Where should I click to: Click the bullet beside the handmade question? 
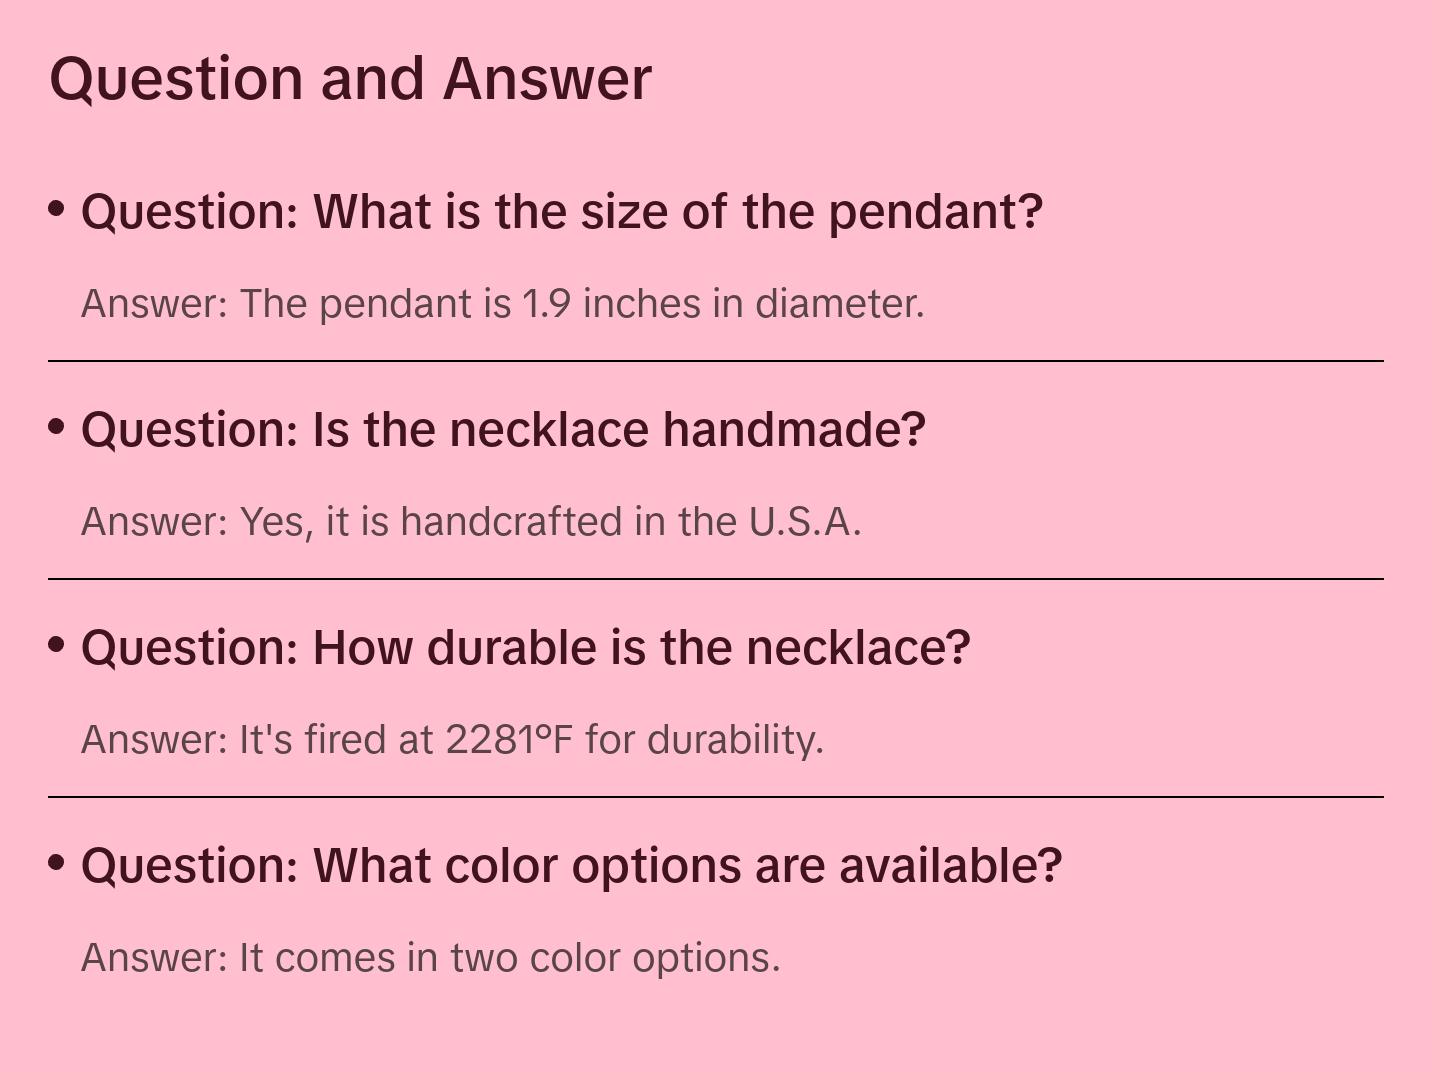pos(57,427)
